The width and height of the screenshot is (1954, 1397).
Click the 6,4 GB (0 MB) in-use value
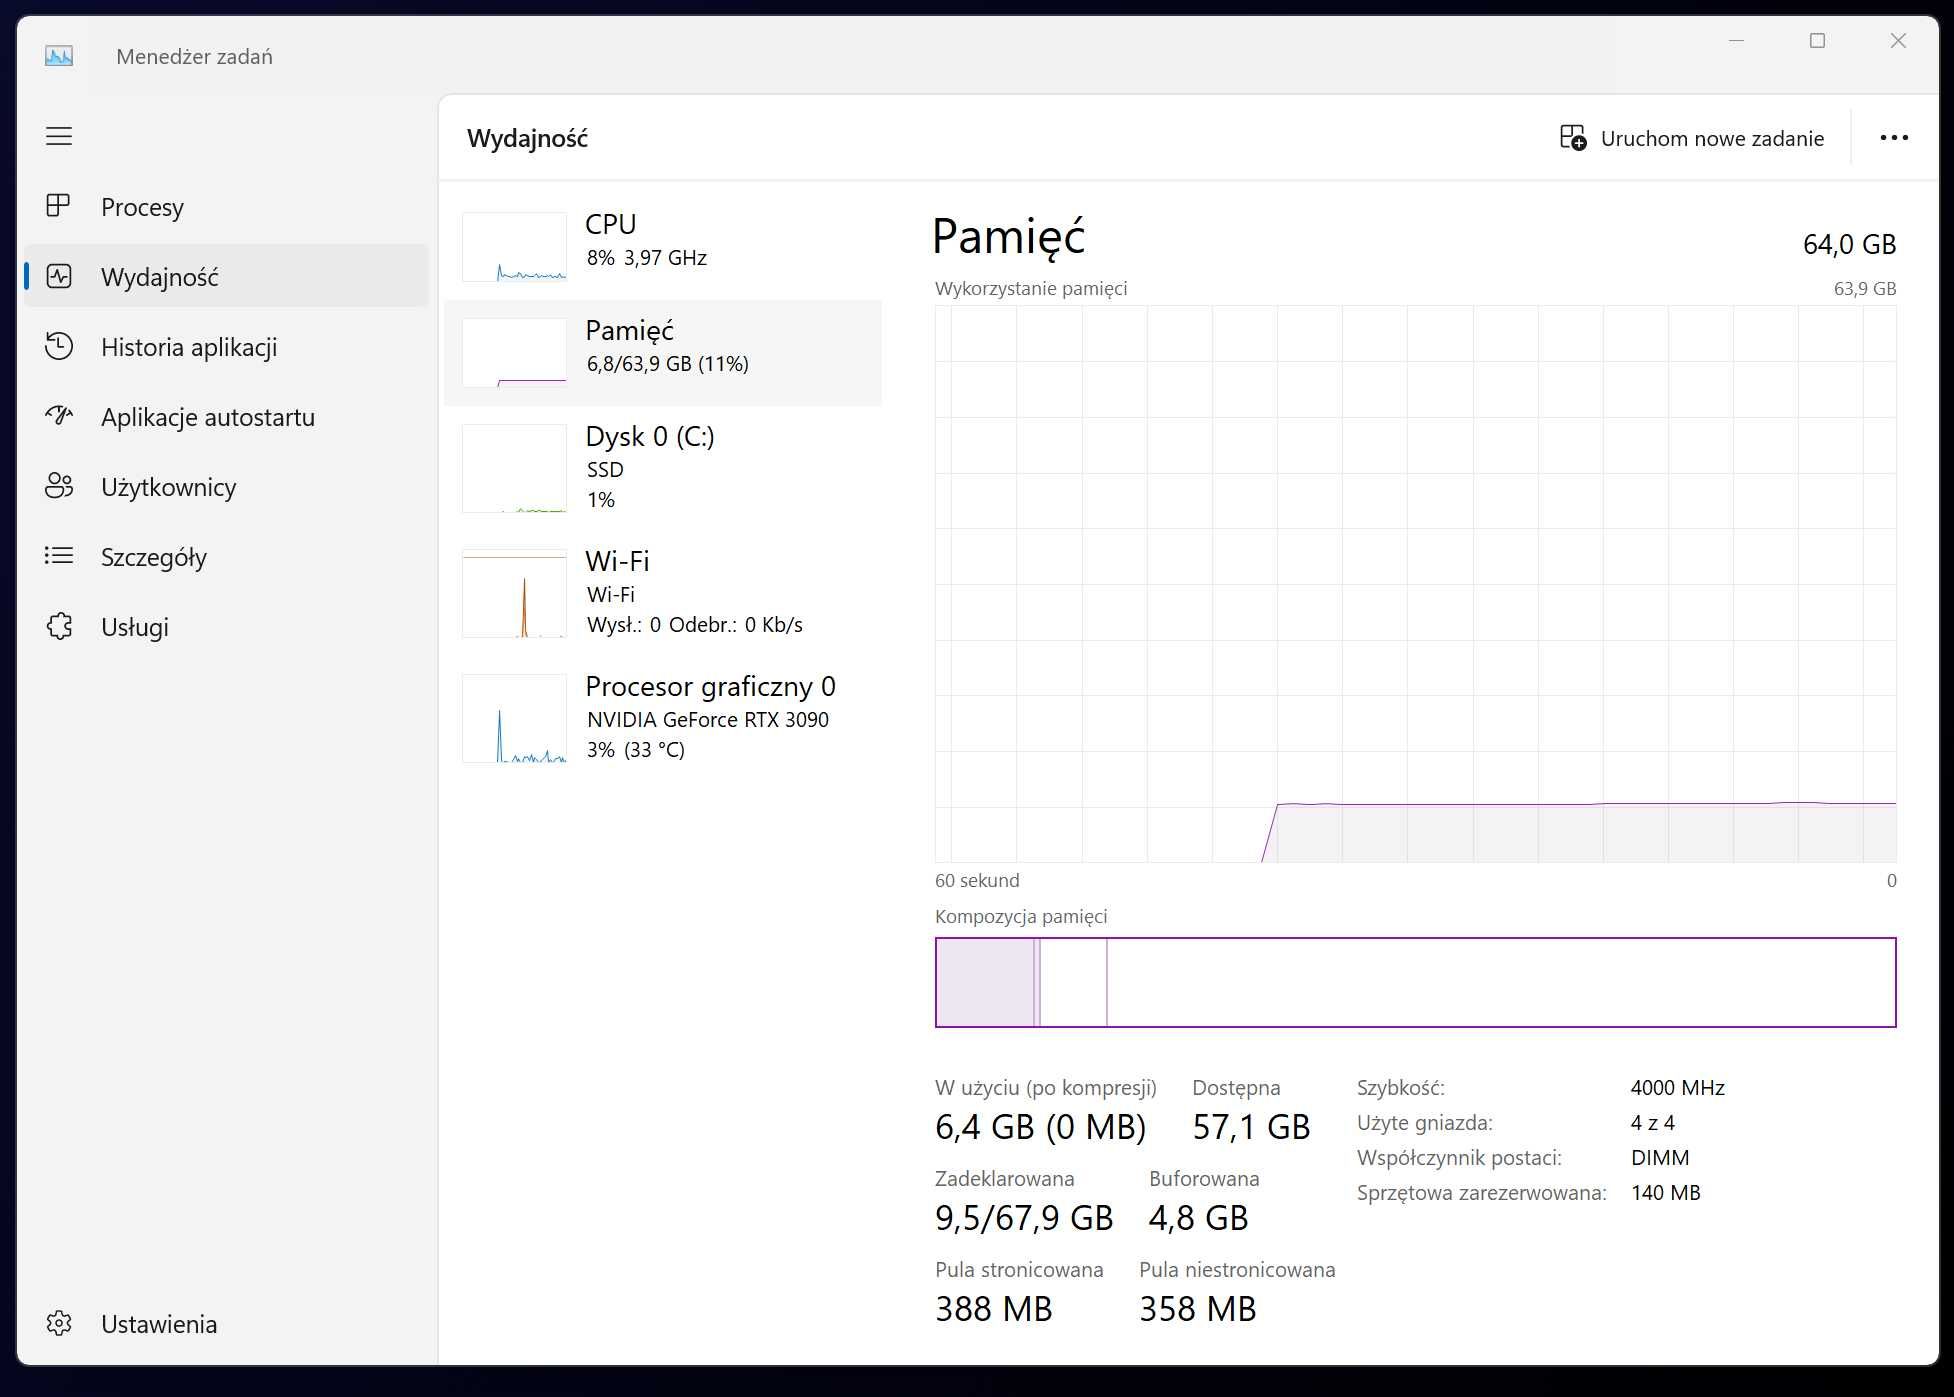(x=1040, y=1127)
